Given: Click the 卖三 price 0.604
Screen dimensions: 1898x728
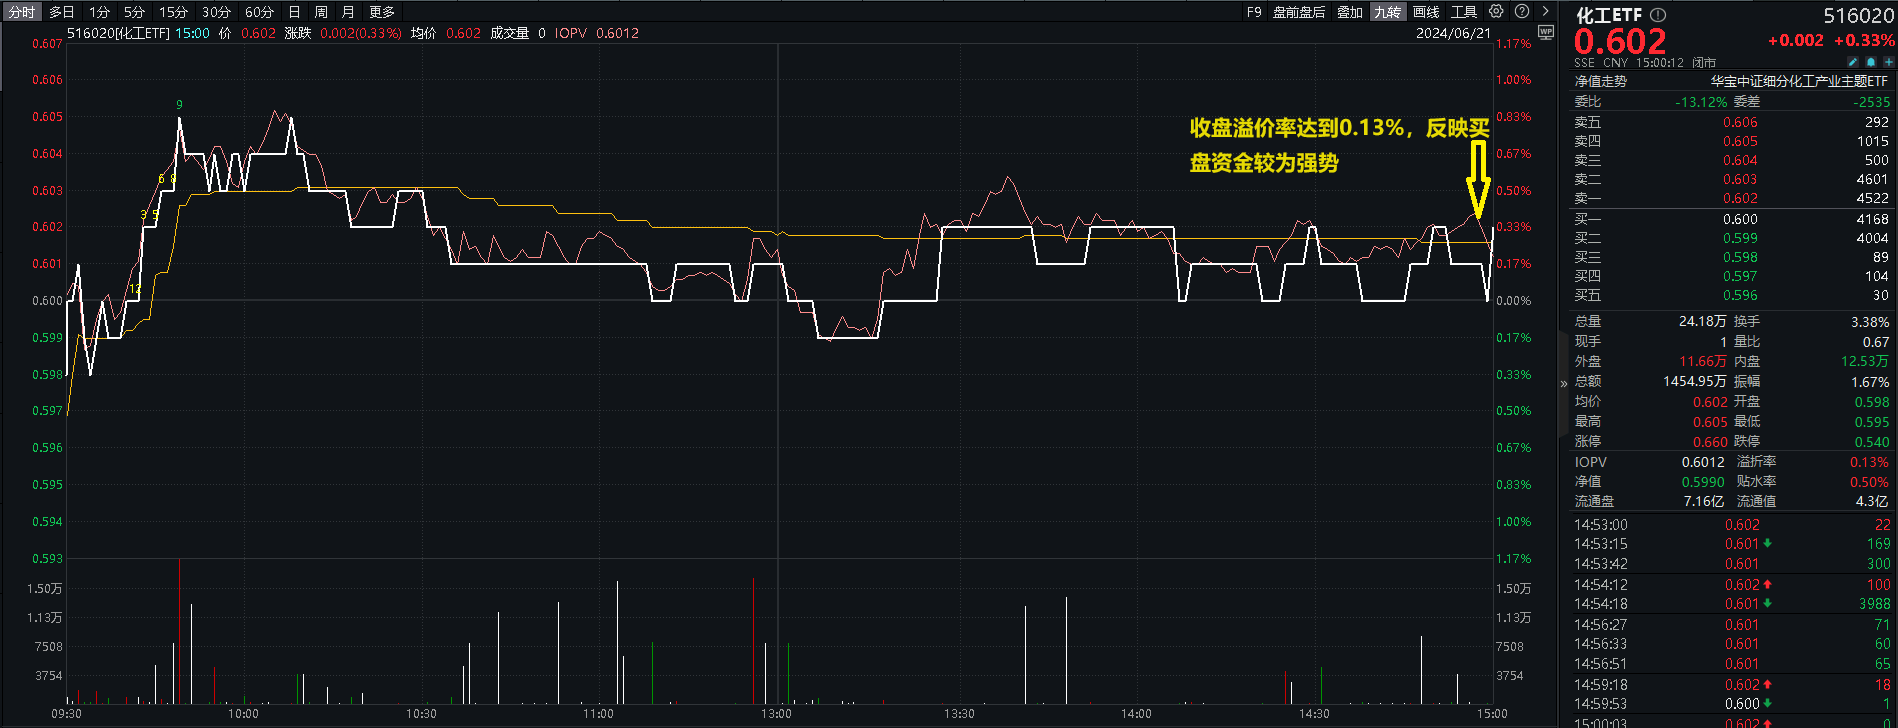Looking at the screenshot, I should pos(1740,160).
